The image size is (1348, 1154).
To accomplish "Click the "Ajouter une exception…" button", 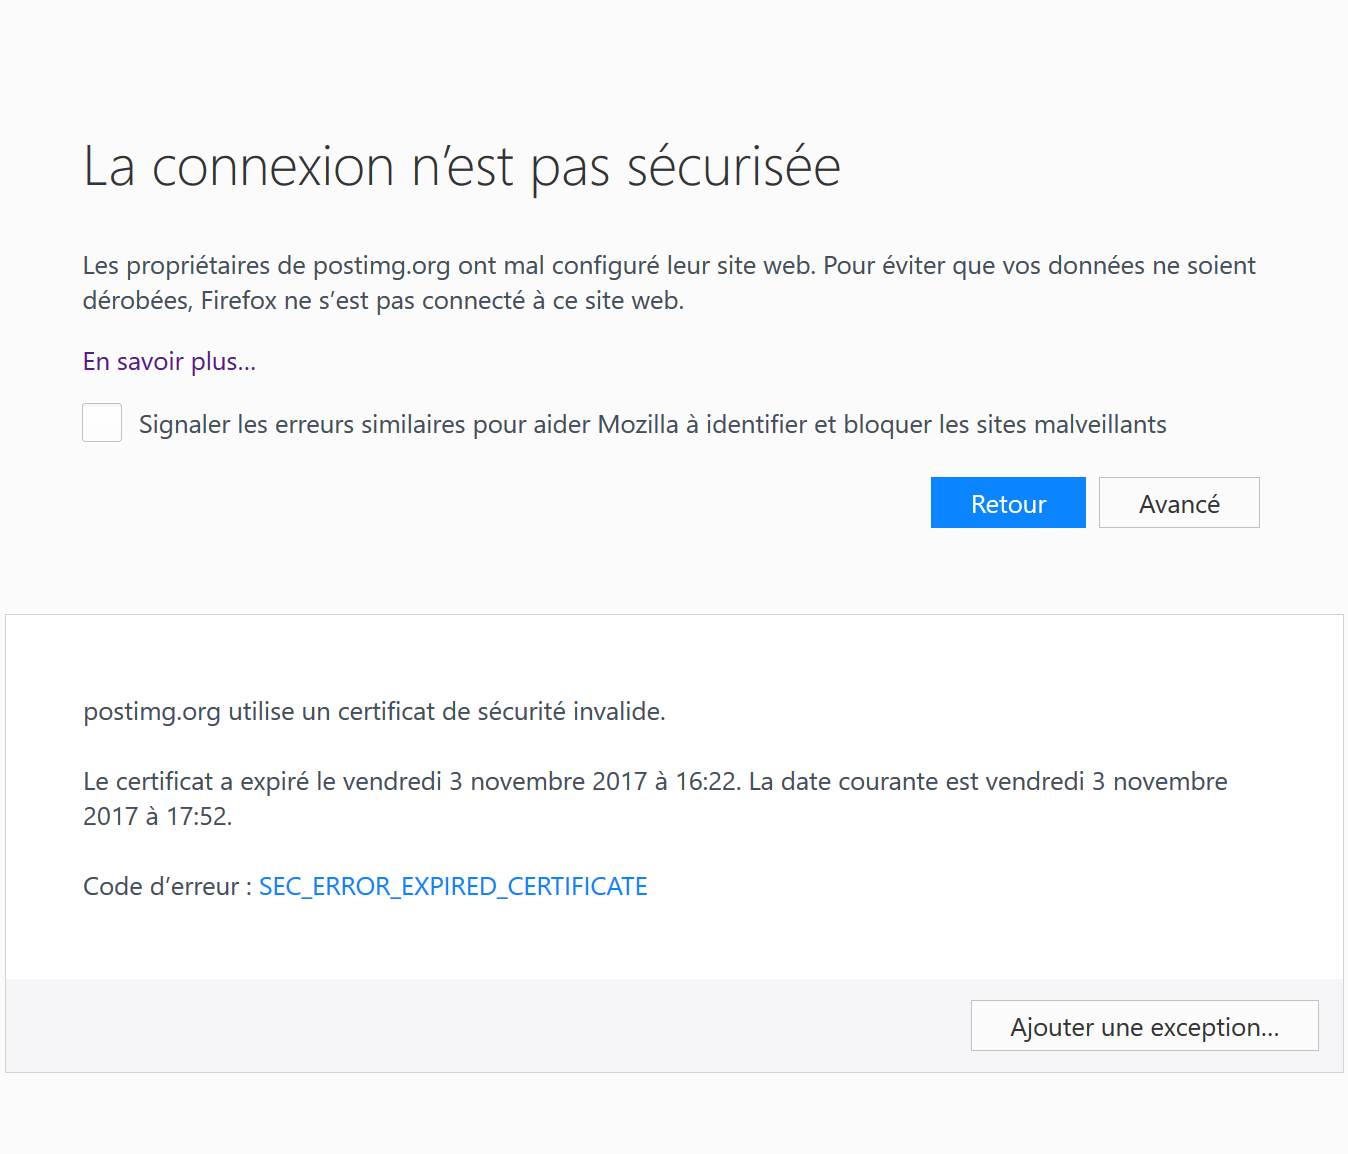I will (x=1144, y=1027).
